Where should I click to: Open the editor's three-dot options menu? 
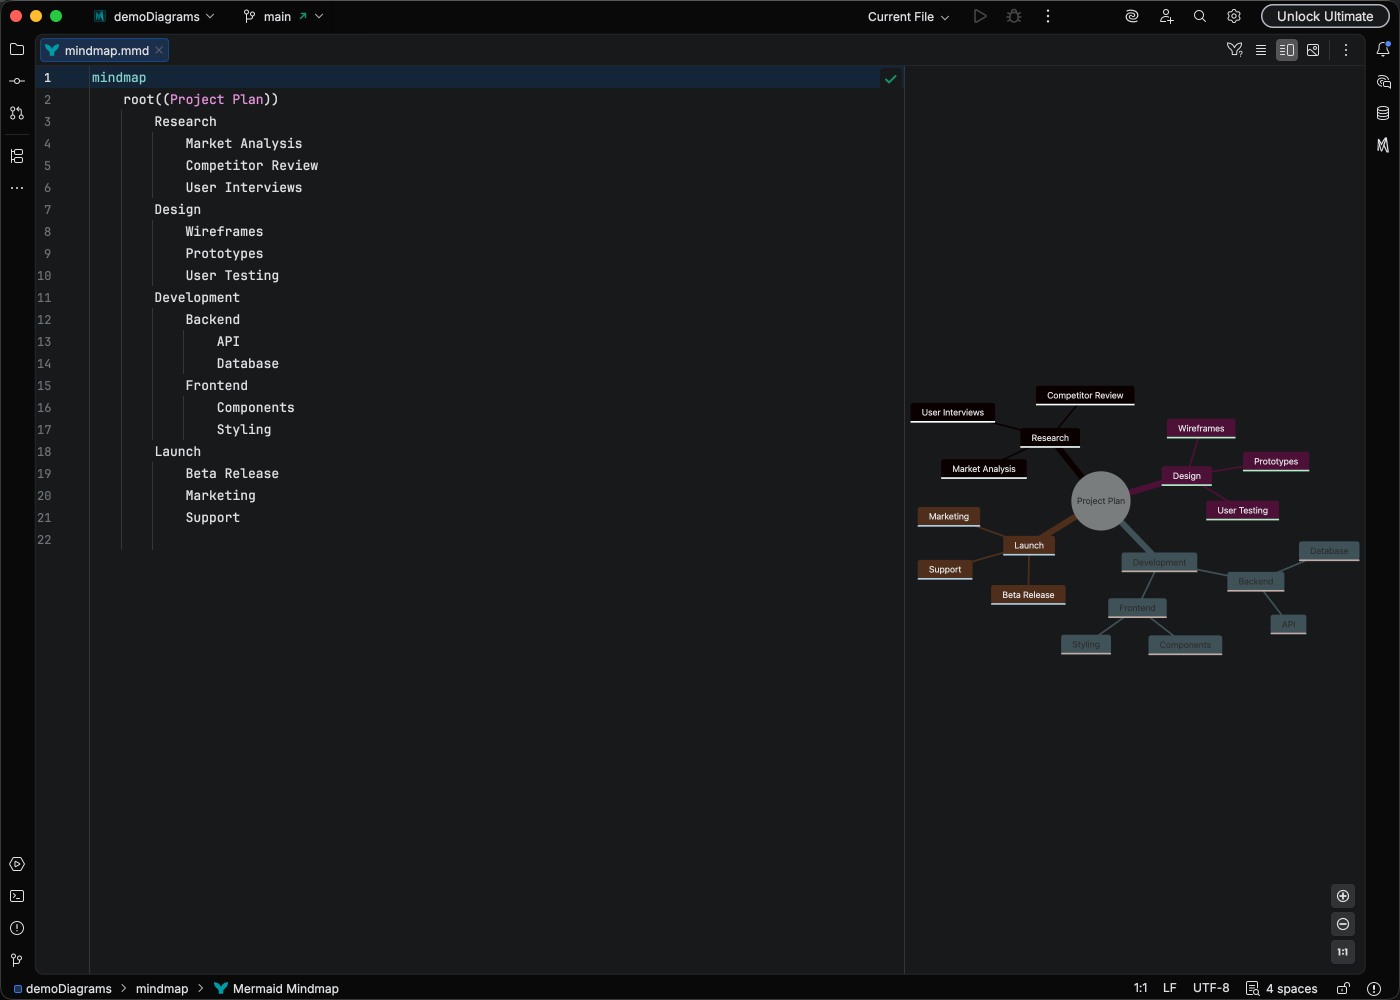click(1347, 49)
